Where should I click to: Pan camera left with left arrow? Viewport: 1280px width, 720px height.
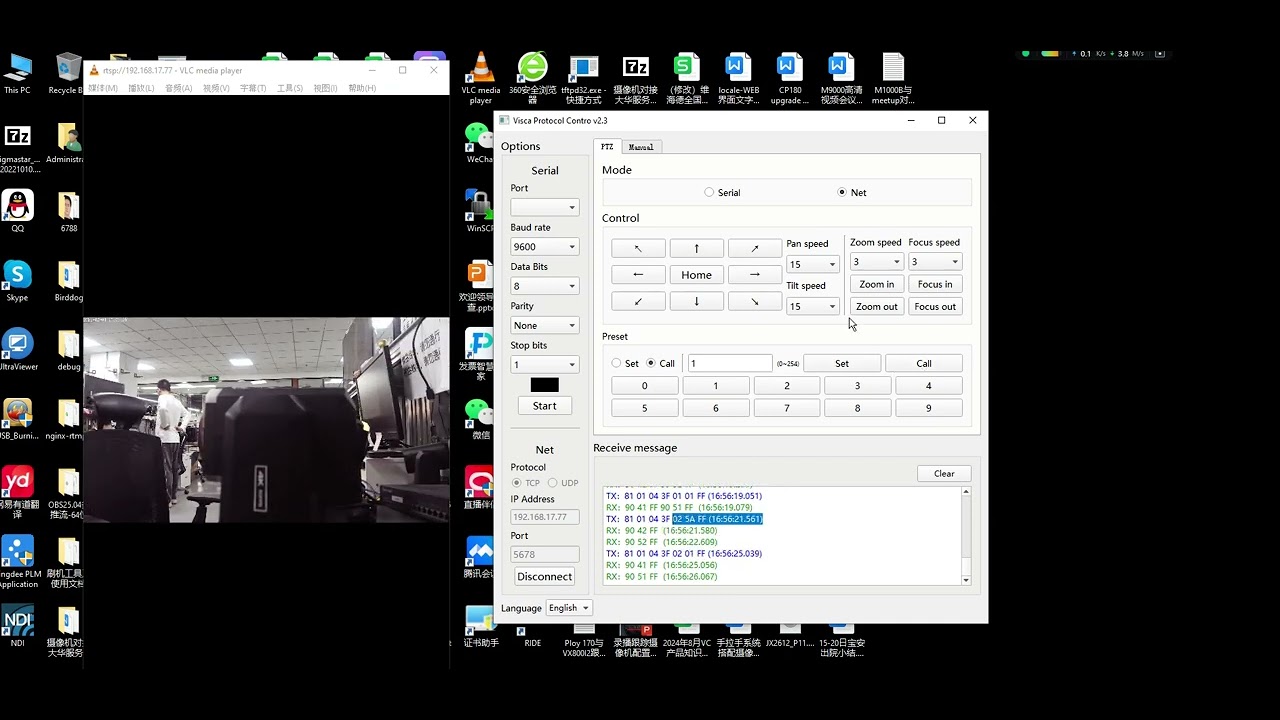[x=638, y=275]
